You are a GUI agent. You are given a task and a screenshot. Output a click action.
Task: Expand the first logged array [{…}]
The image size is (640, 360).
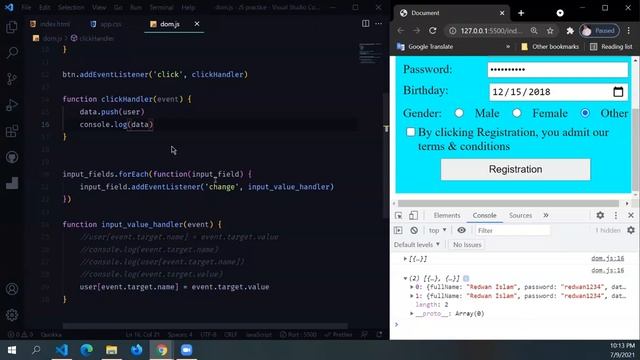coord(405,259)
